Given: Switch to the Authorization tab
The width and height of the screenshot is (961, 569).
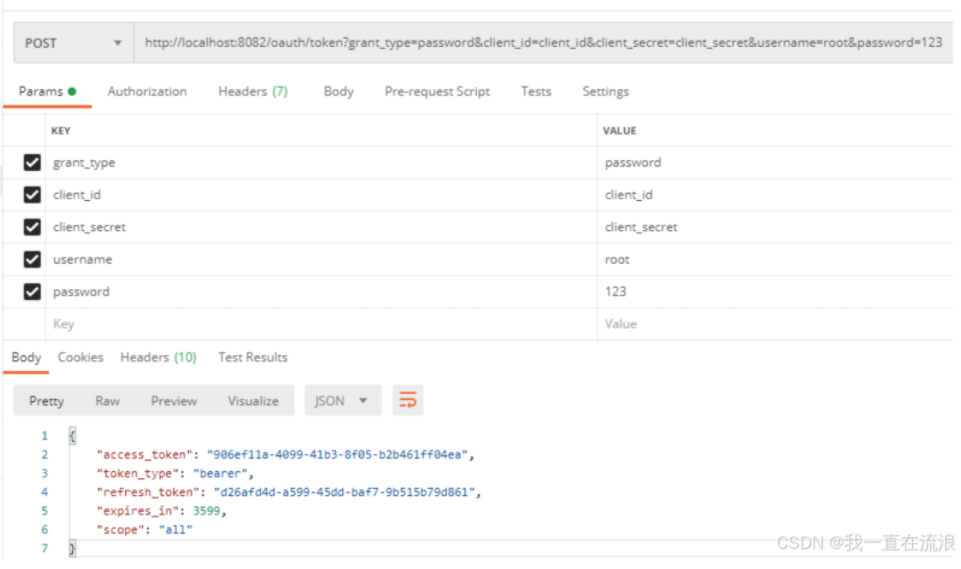Looking at the screenshot, I should click(x=147, y=91).
